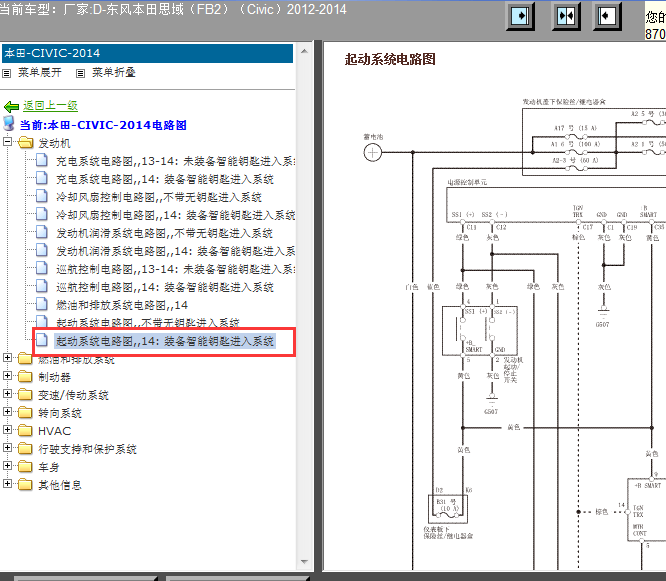Click the 菜单折叠 menu collapse icon
Viewport: 666px width, 581px height.
pos(80,73)
